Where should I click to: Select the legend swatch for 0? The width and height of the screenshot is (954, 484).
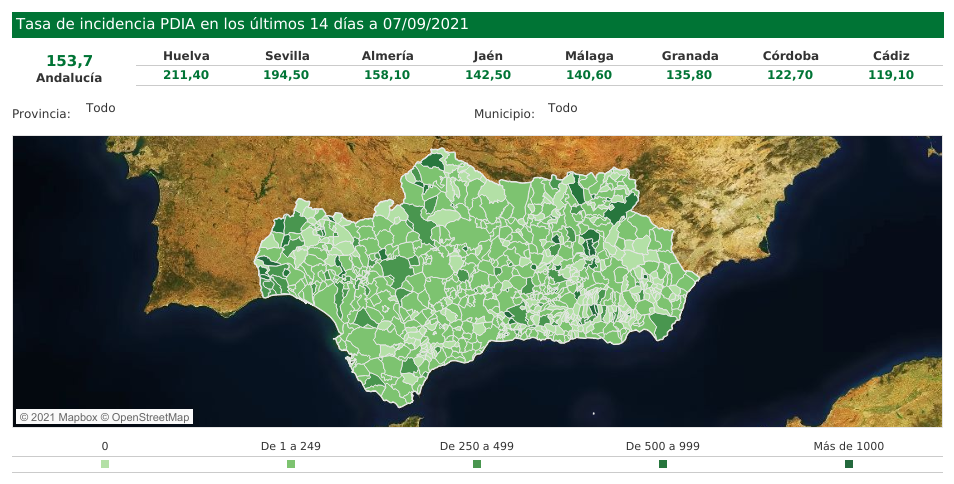point(105,464)
